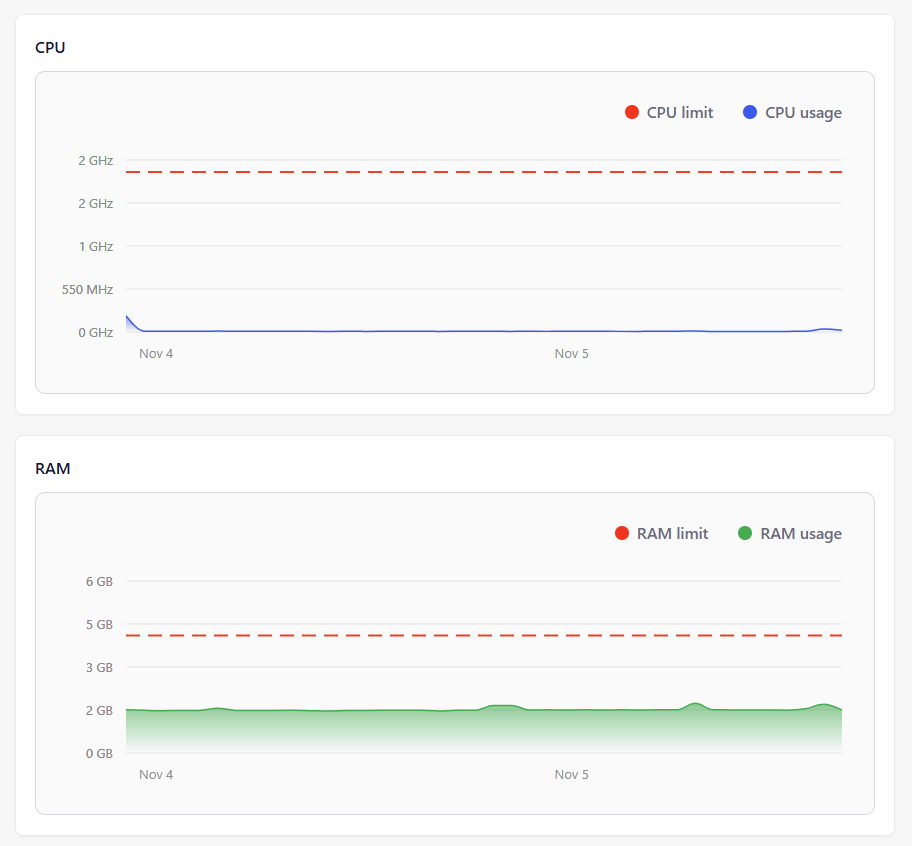This screenshot has width=912, height=846.
Task: Select the CPU section heading
Action: [x=50, y=48]
